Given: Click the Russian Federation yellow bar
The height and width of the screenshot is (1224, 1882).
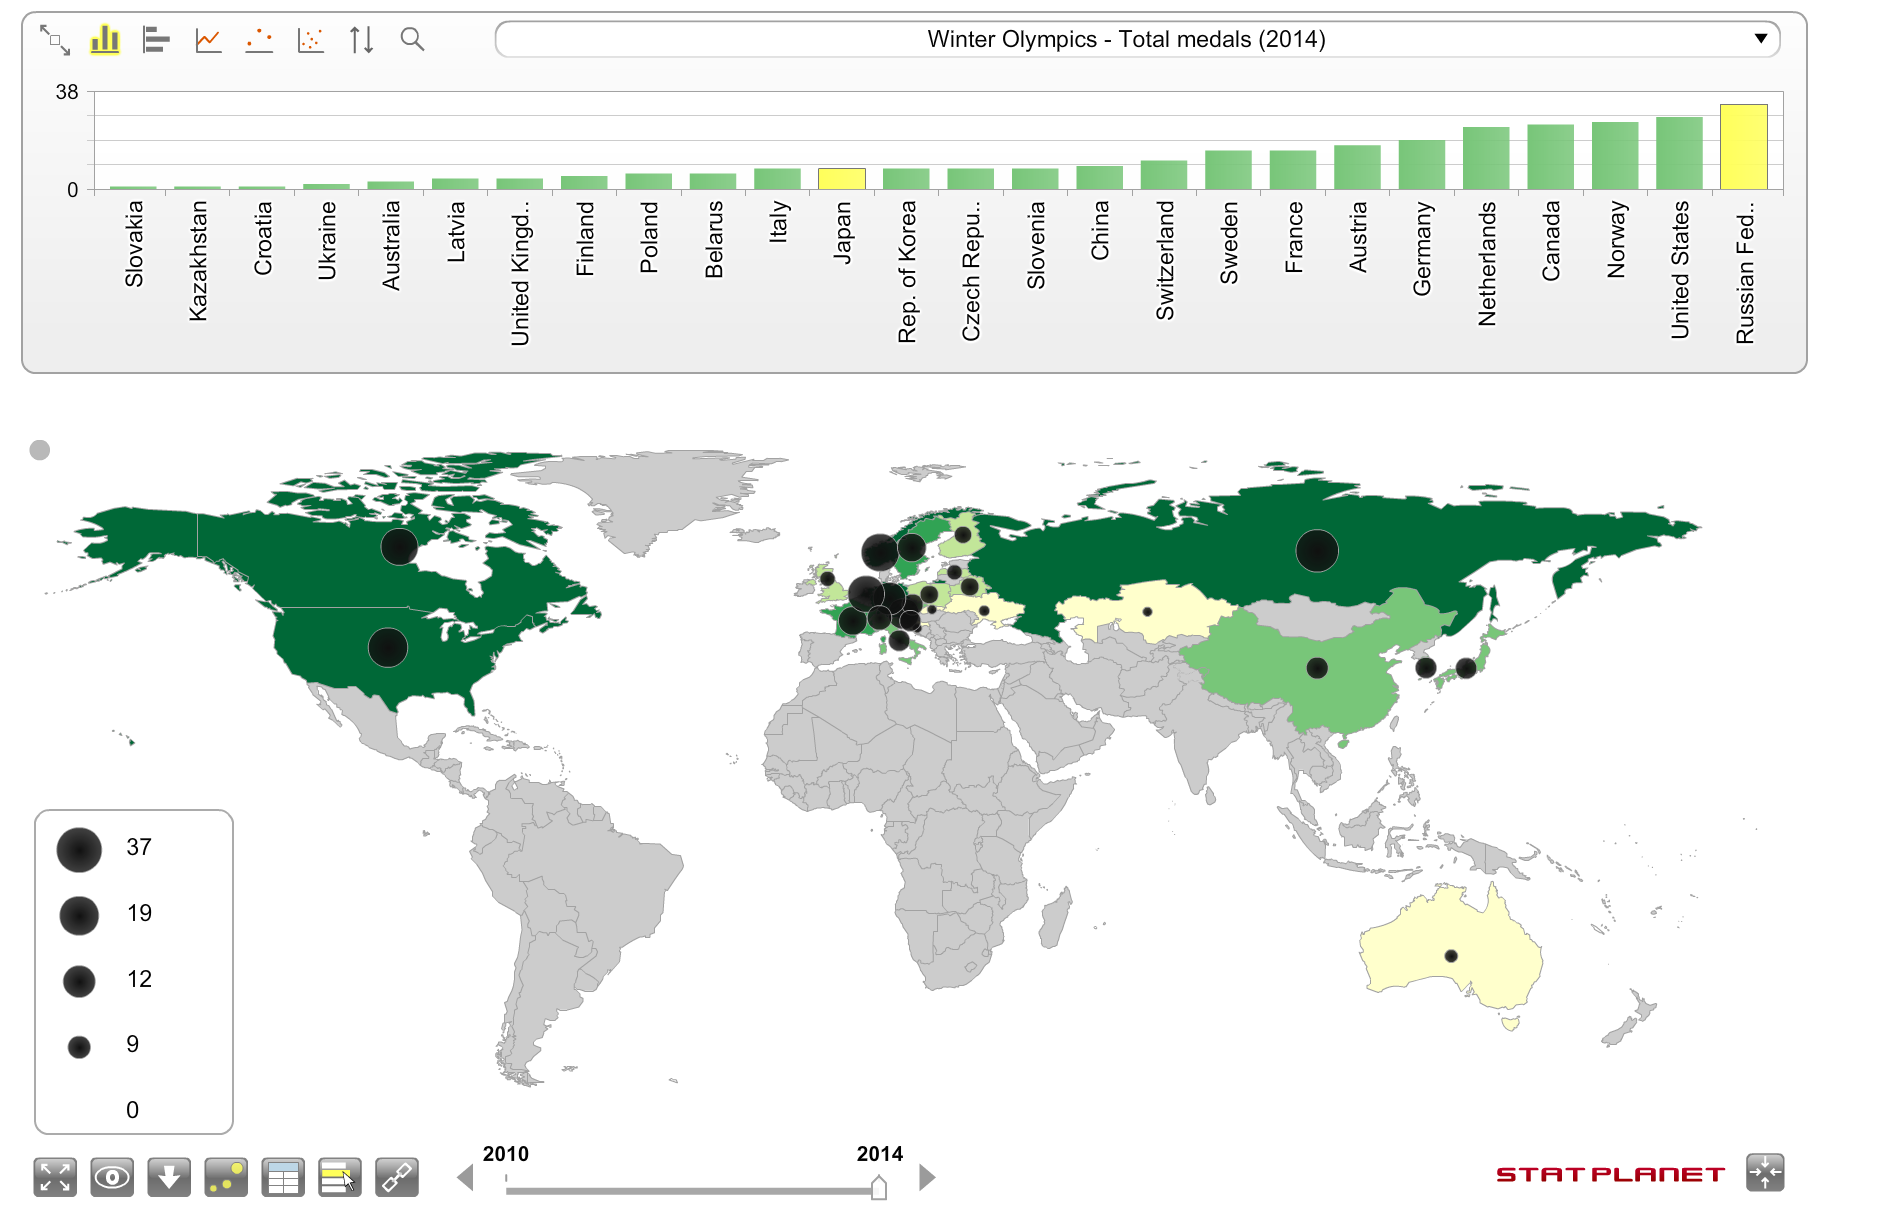Looking at the screenshot, I should coord(1743,147).
